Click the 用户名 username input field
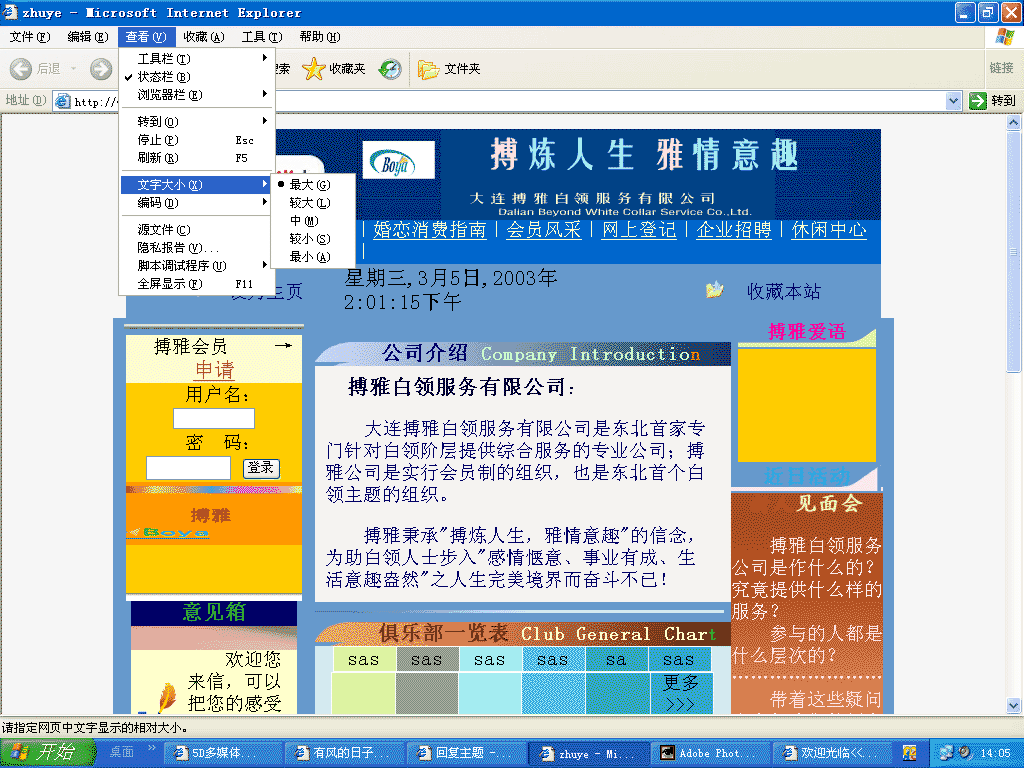 [x=214, y=418]
